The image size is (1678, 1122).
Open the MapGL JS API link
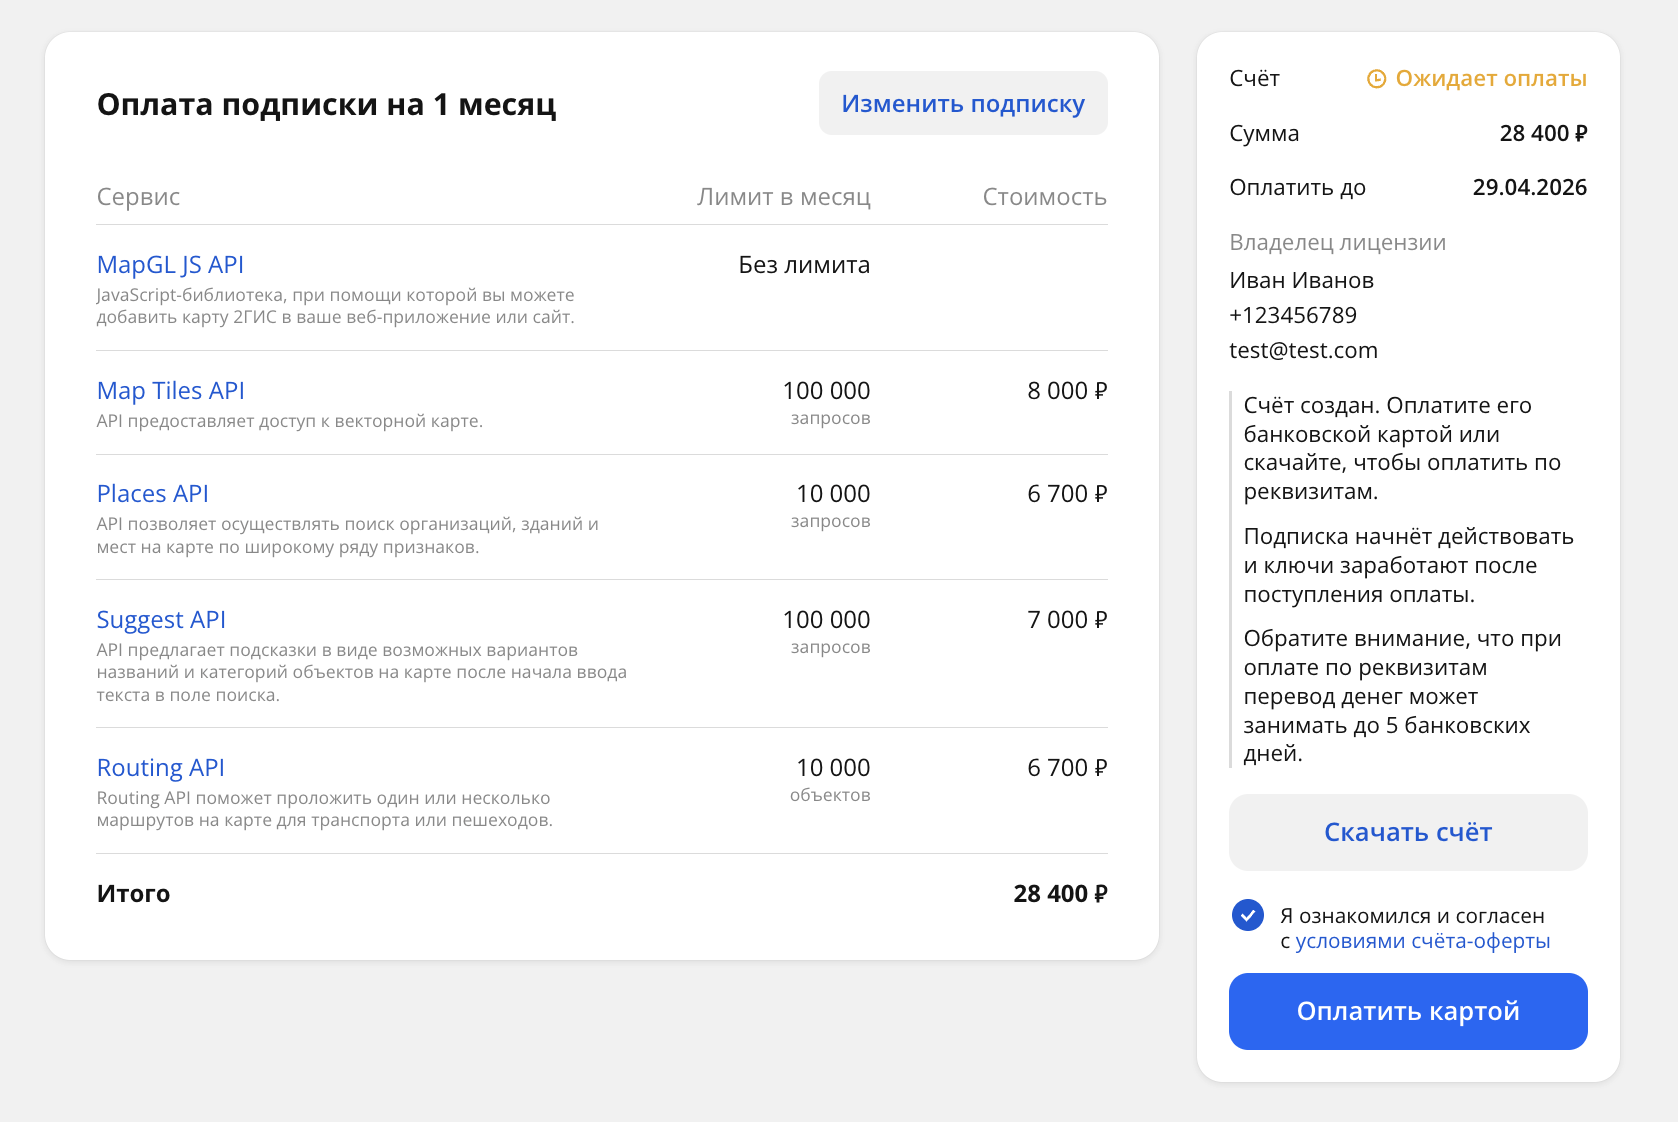170,265
